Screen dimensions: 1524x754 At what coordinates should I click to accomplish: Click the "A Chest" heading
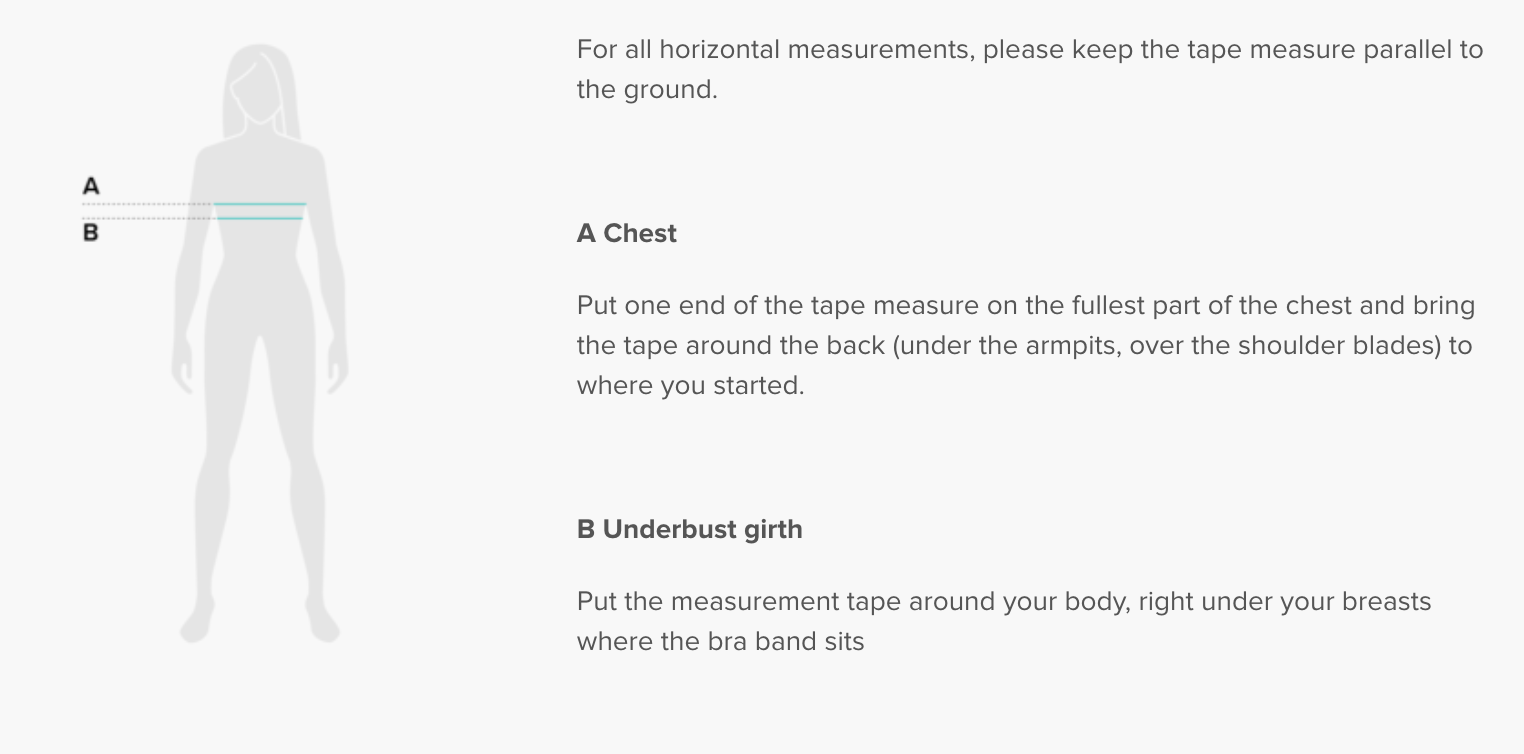(627, 233)
